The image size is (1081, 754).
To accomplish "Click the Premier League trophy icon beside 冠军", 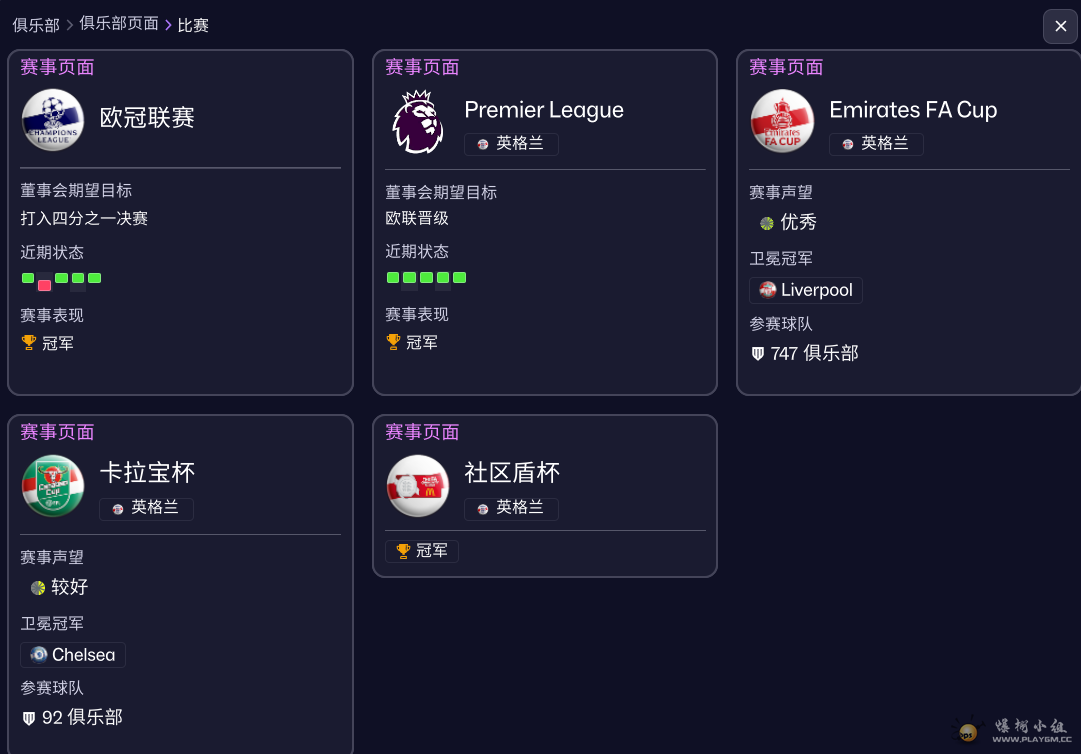I will pos(393,342).
